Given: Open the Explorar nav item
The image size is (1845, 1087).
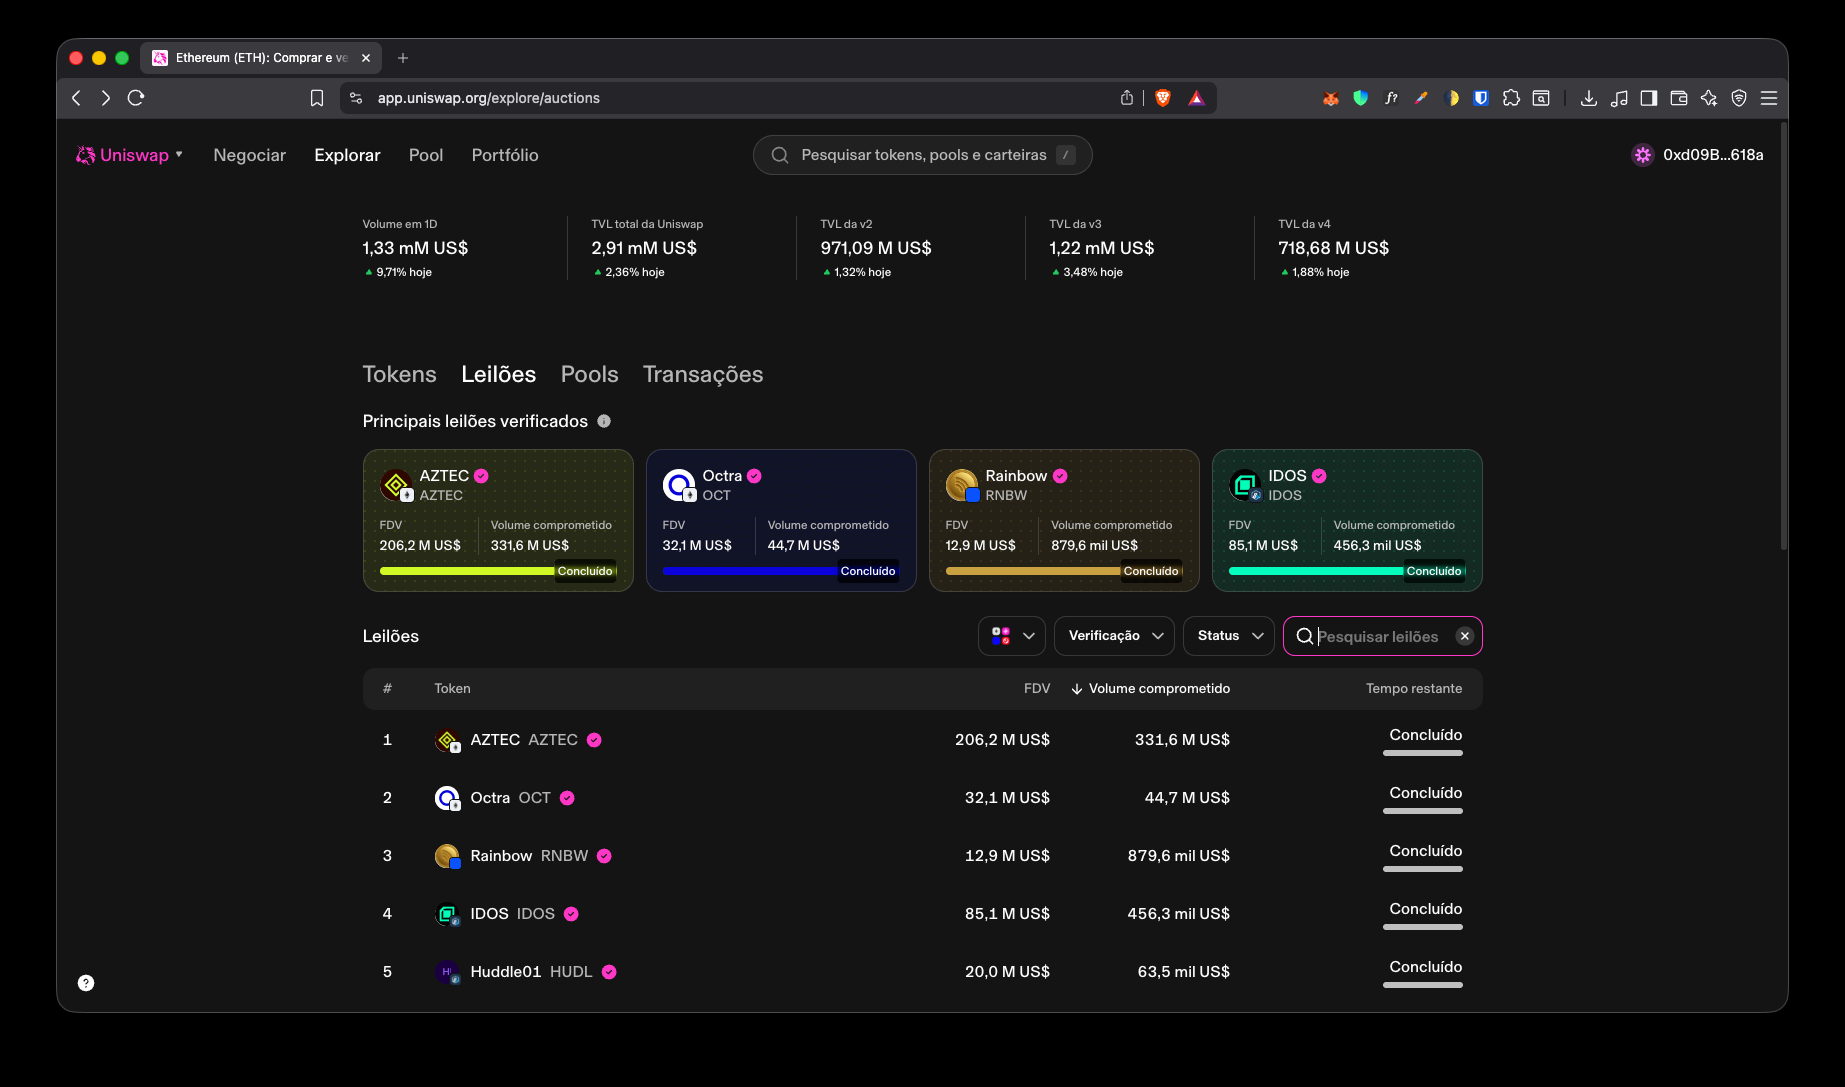Looking at the screenshot, I should click(347, 155).
